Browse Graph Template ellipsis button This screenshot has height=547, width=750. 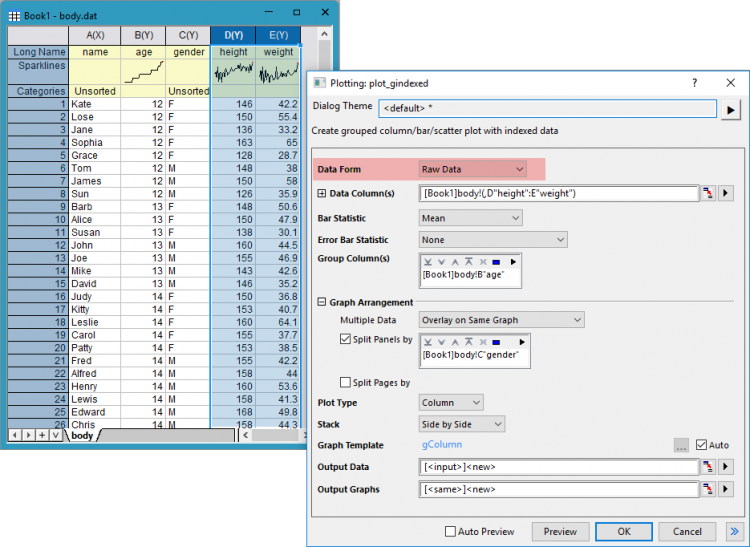pos(681,445)
